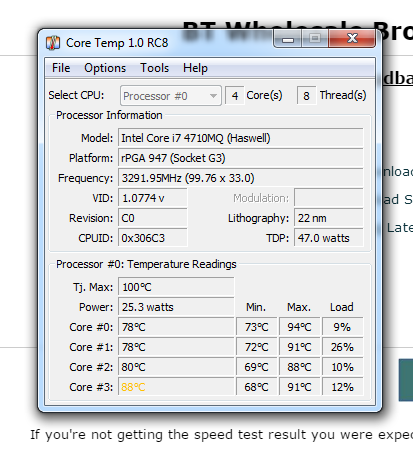
Task: Click Core #3 minimum temperature 68°C
Action: click(256, 387)
